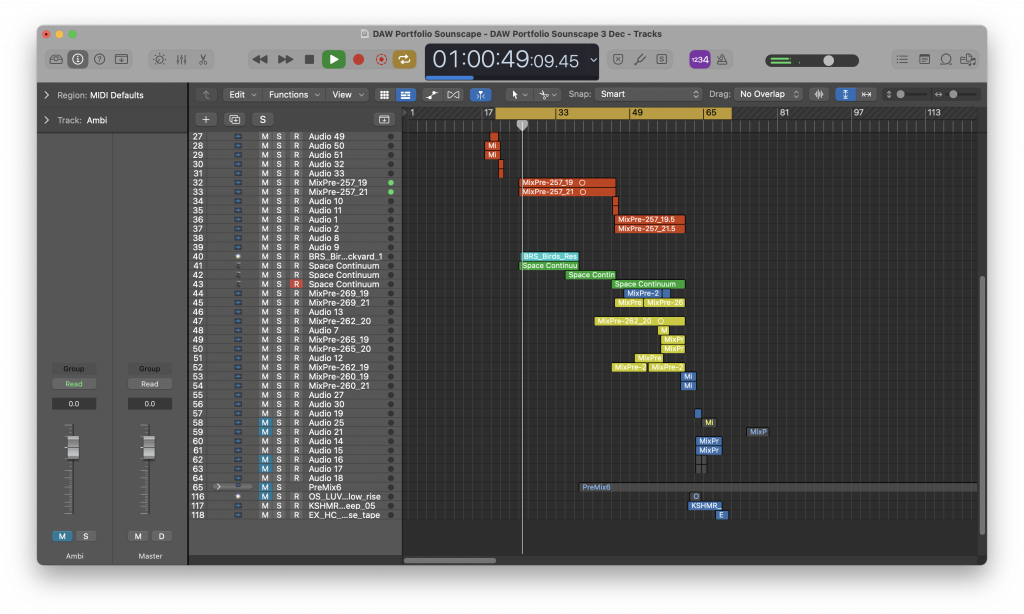Viewport: 1024px width, 614px height.
Task: Open the Mixer faders icon
Action: point(182,59)
